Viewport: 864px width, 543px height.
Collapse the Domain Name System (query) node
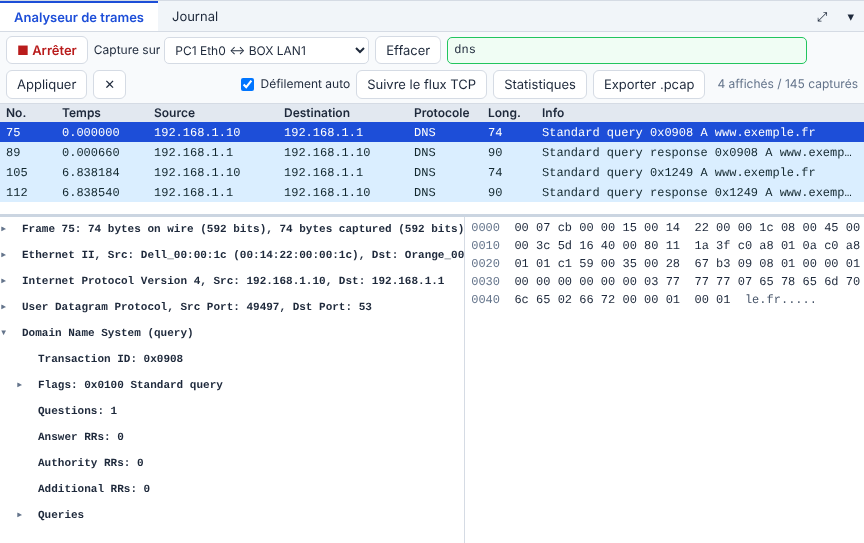click(4, 332)
